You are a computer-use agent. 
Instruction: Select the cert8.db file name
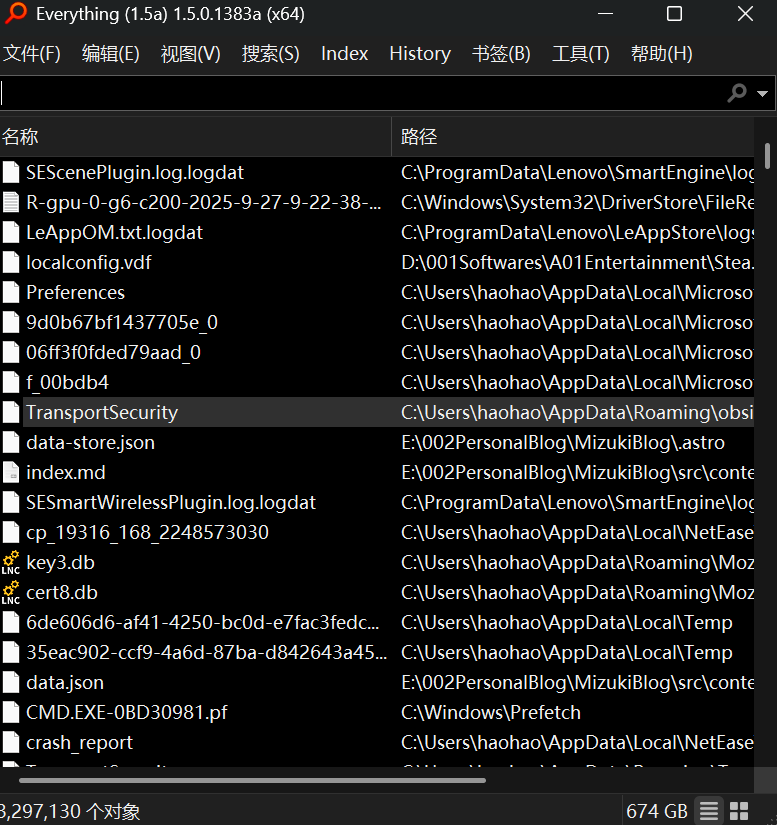[x=62, y=592]
